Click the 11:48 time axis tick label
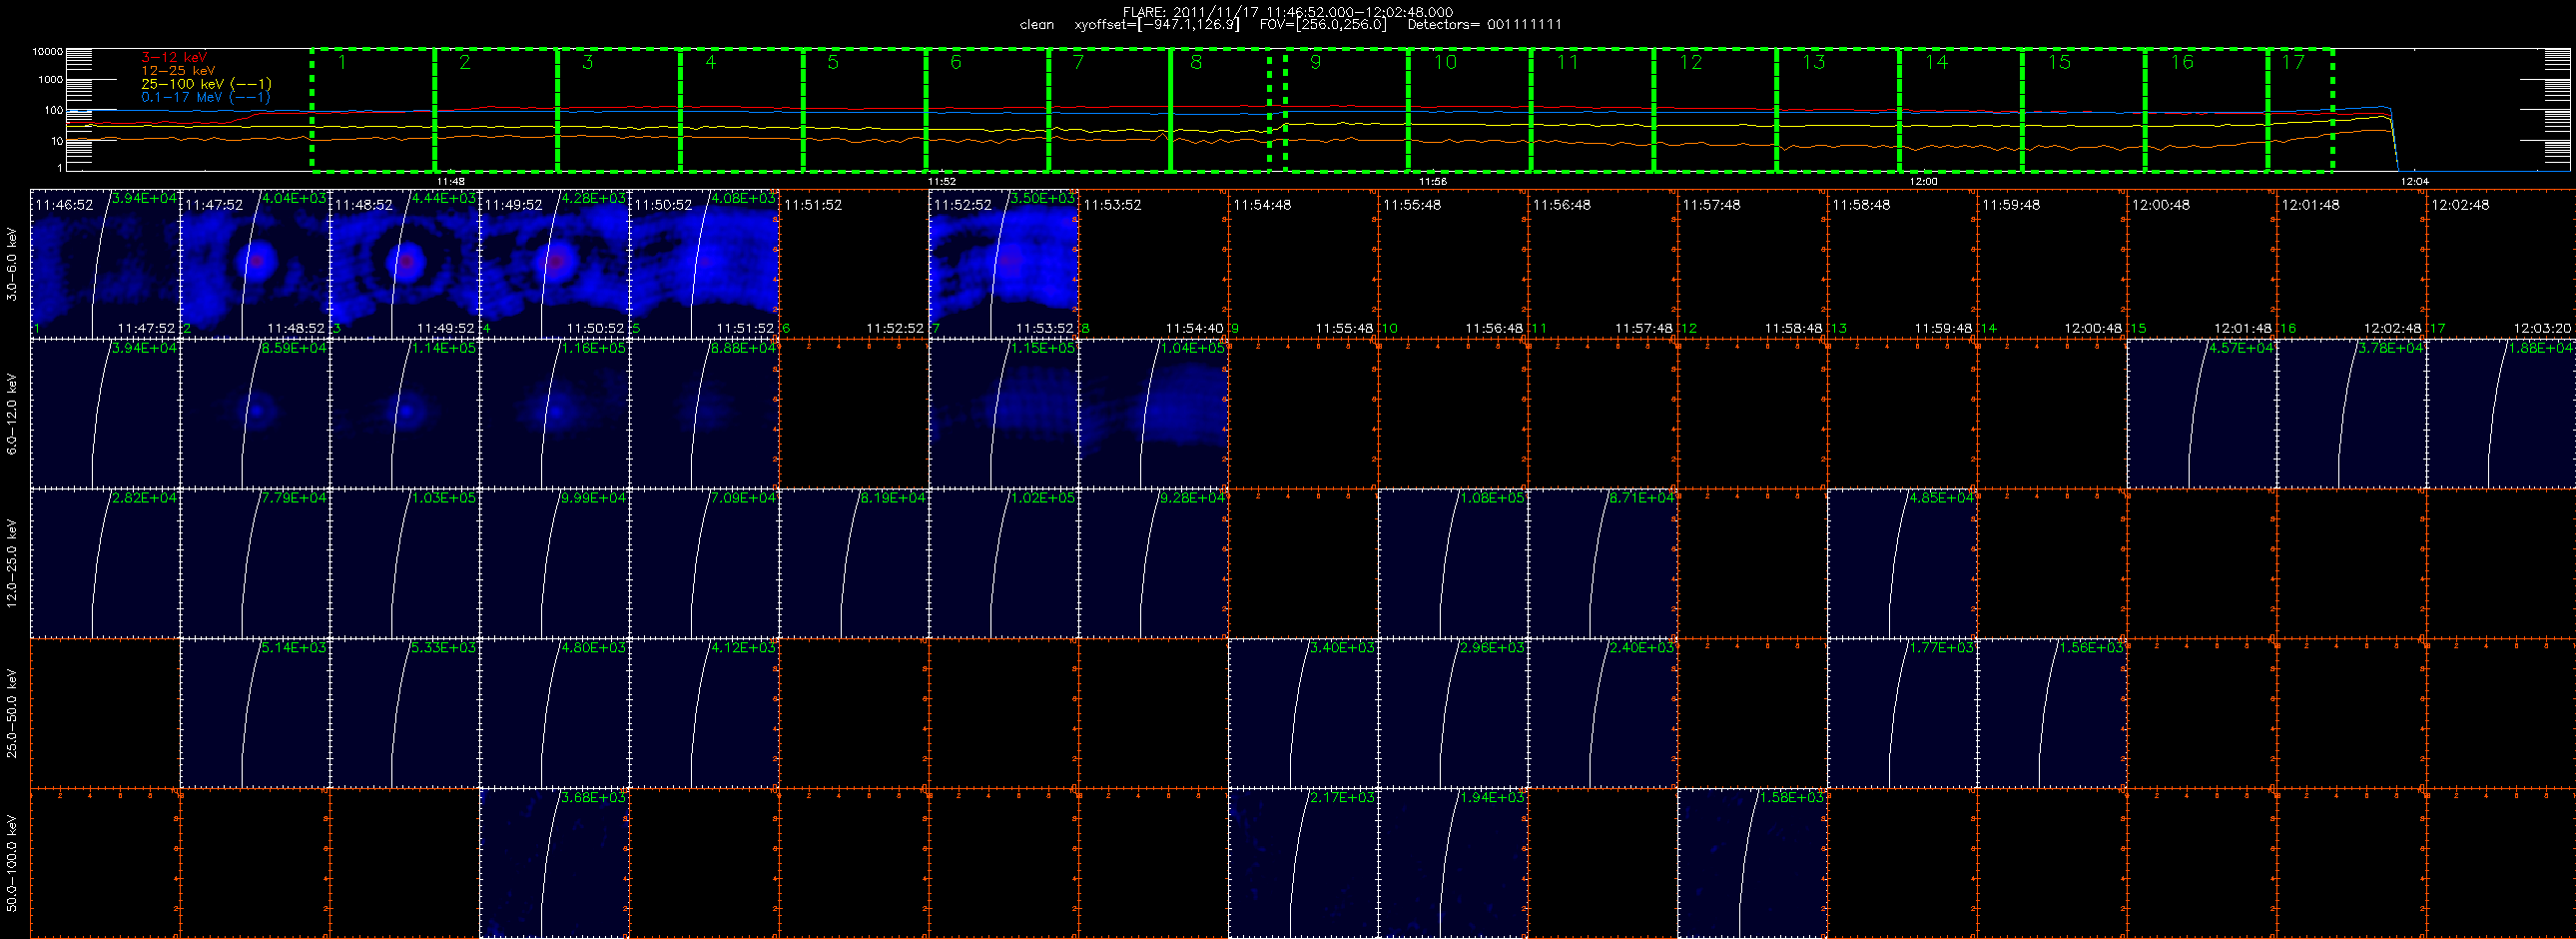The height and width of the screenshot is (939, 2576). click(x=451, y=182)
